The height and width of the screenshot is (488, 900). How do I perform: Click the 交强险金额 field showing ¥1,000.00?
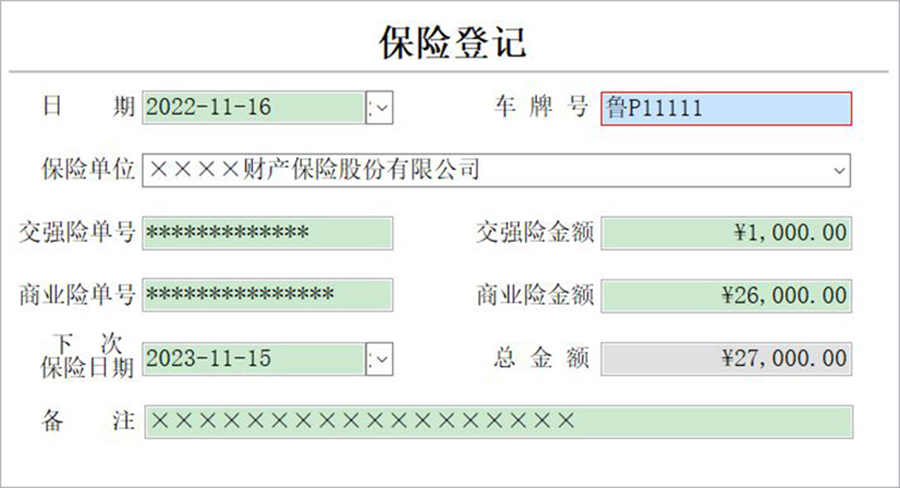(x=726, y=234)
